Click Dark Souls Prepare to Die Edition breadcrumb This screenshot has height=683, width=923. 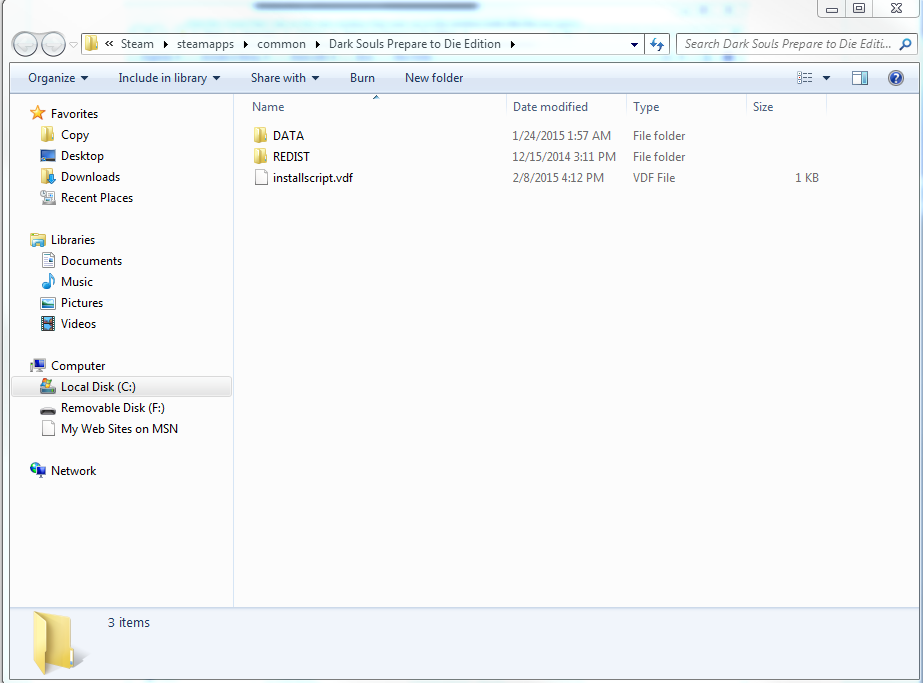[x=415, y=44]
